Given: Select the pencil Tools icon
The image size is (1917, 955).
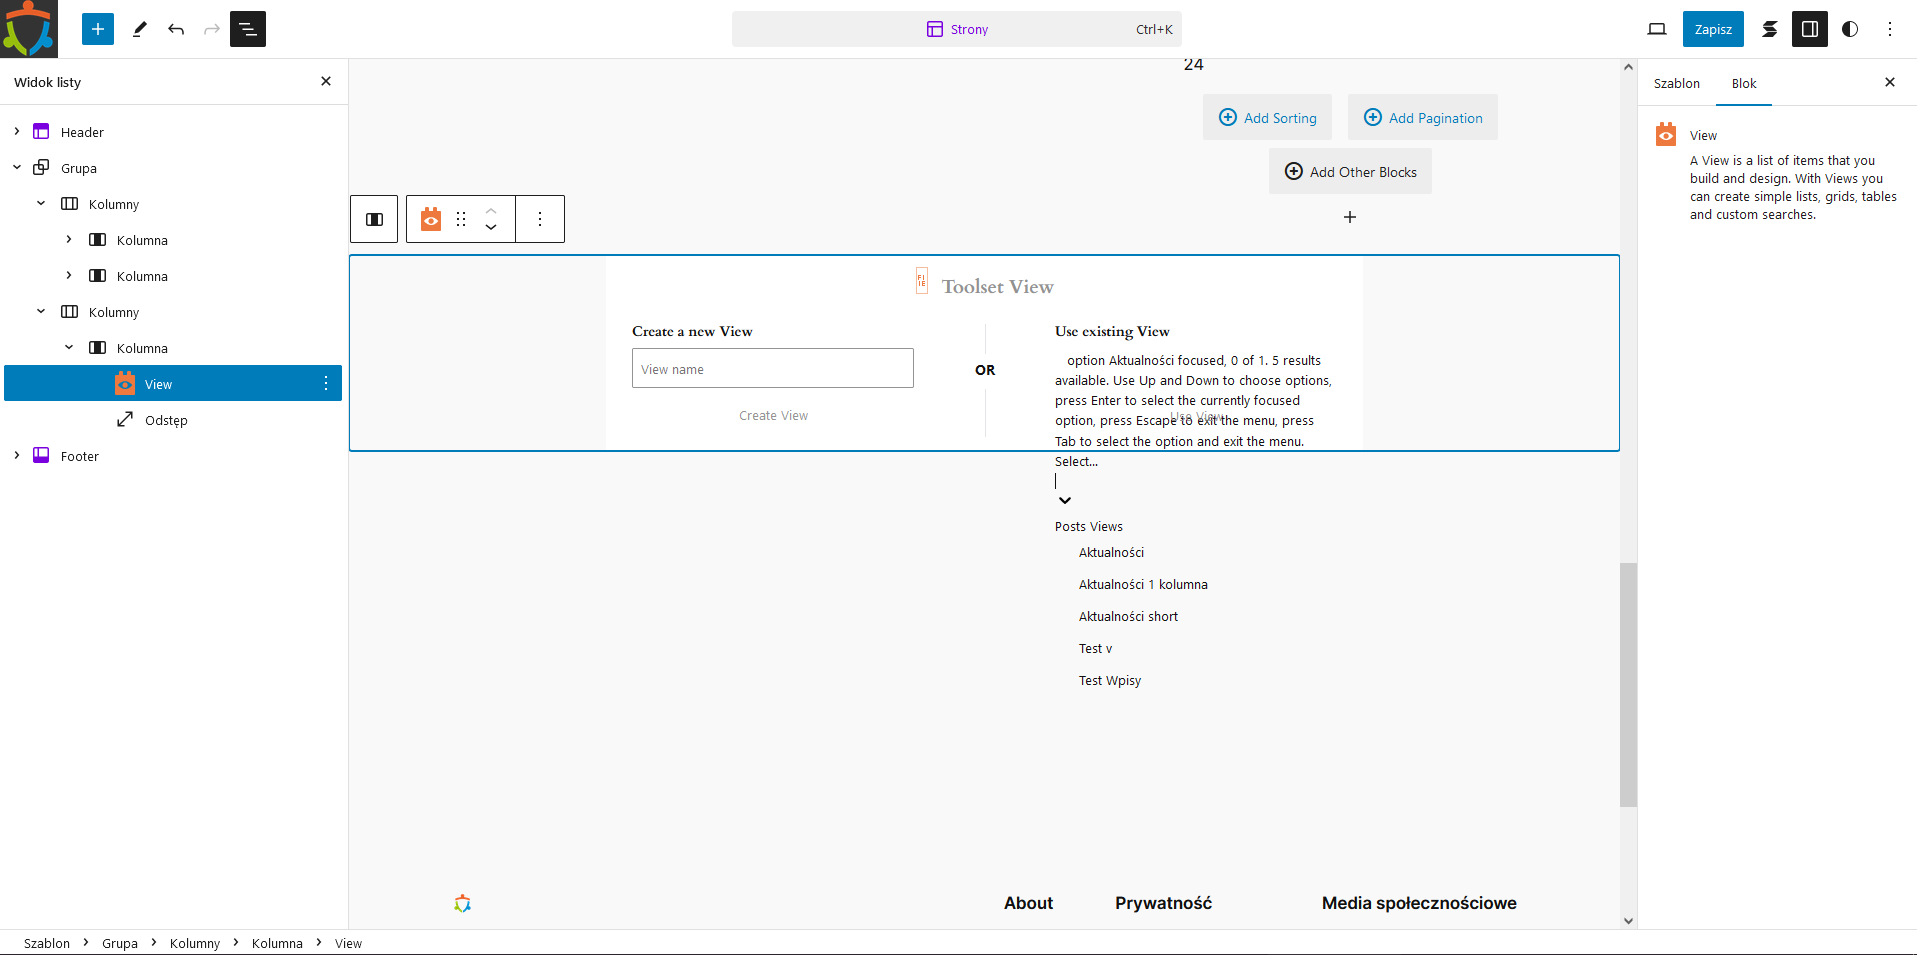Looking at the screenshot, I should pos(140,29).
